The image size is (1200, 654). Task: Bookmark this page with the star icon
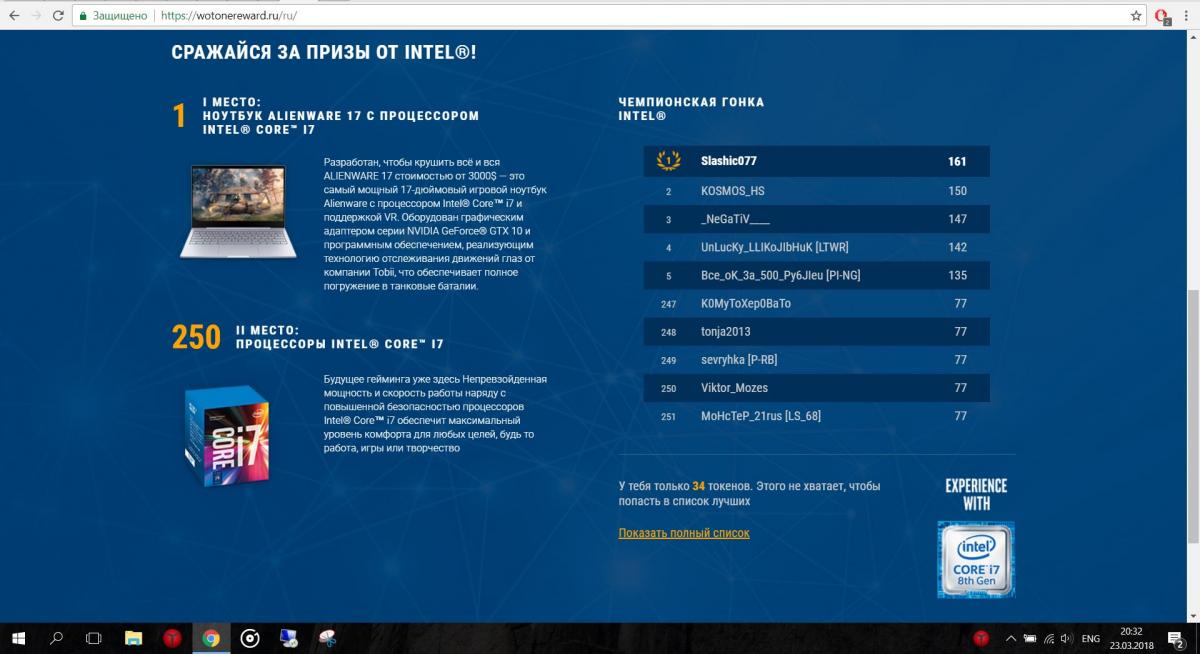point(1136,16)
